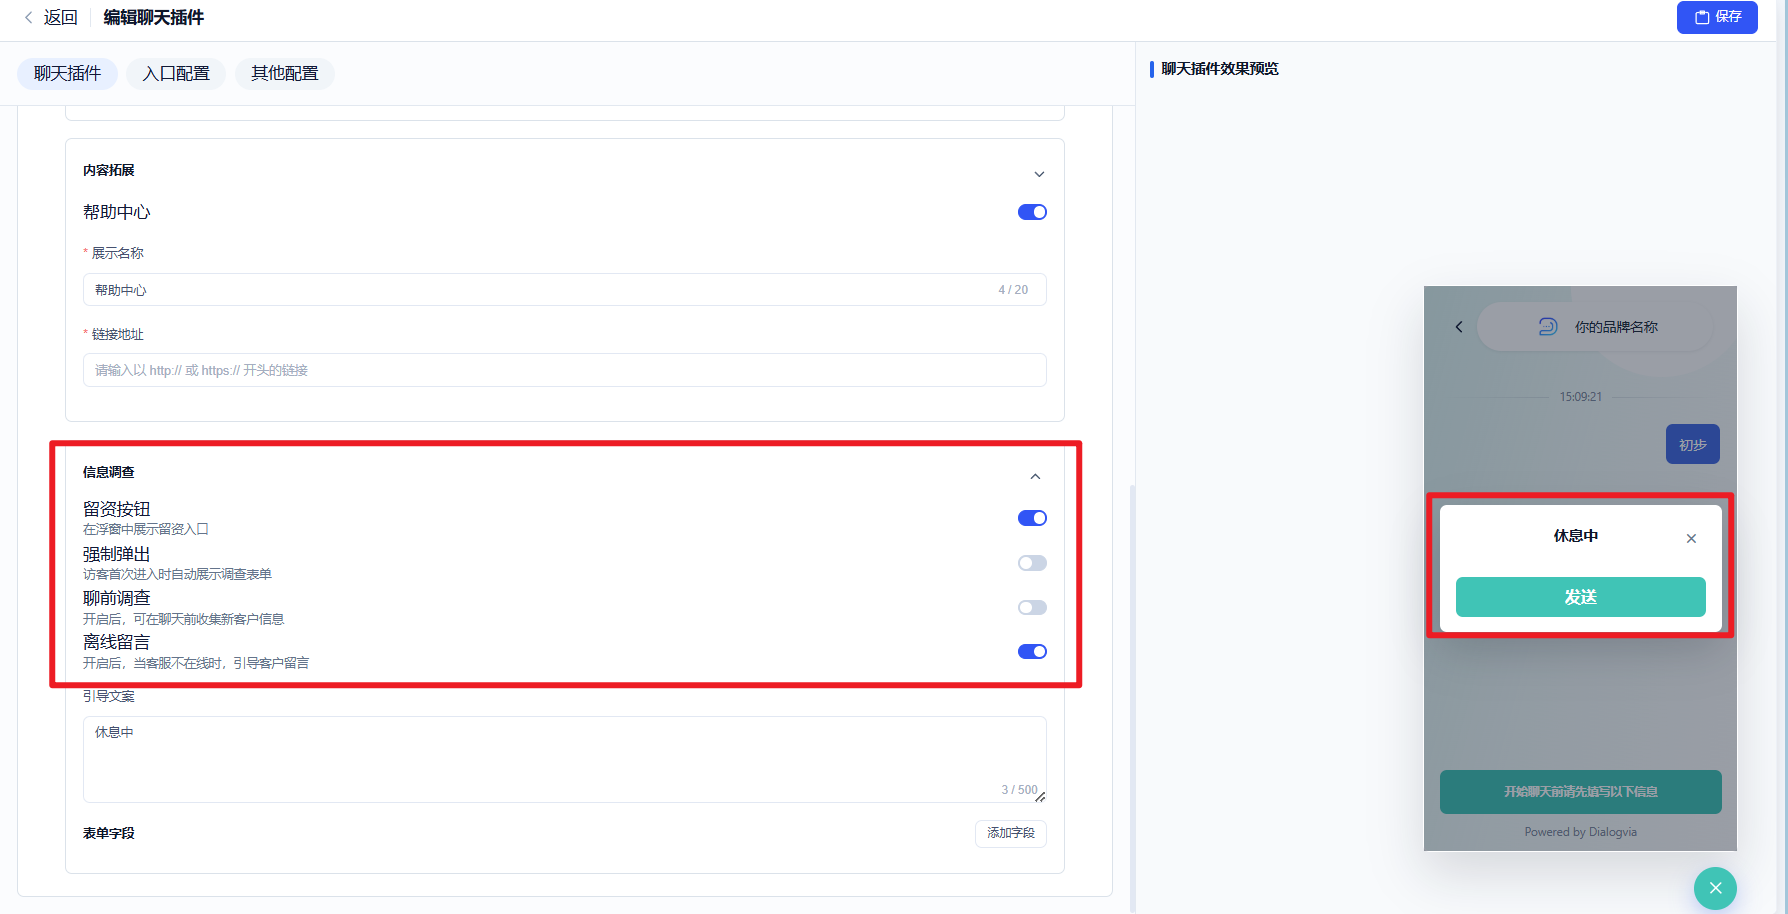
Task: Click the 编辑聊天插件 page title
Action: tap(154, 17)
